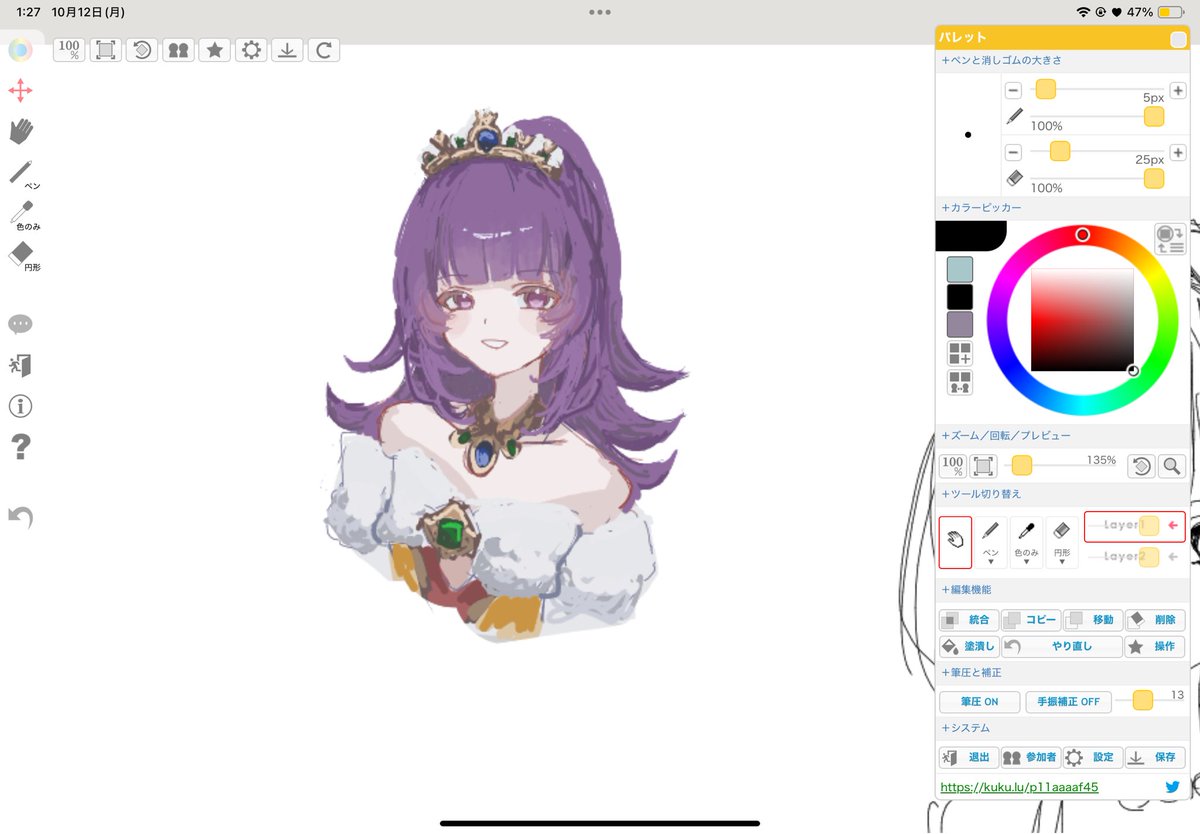Click 100% zoom icon in top toolbar
The image size is (1200, 834).
[x=69, y=49]
